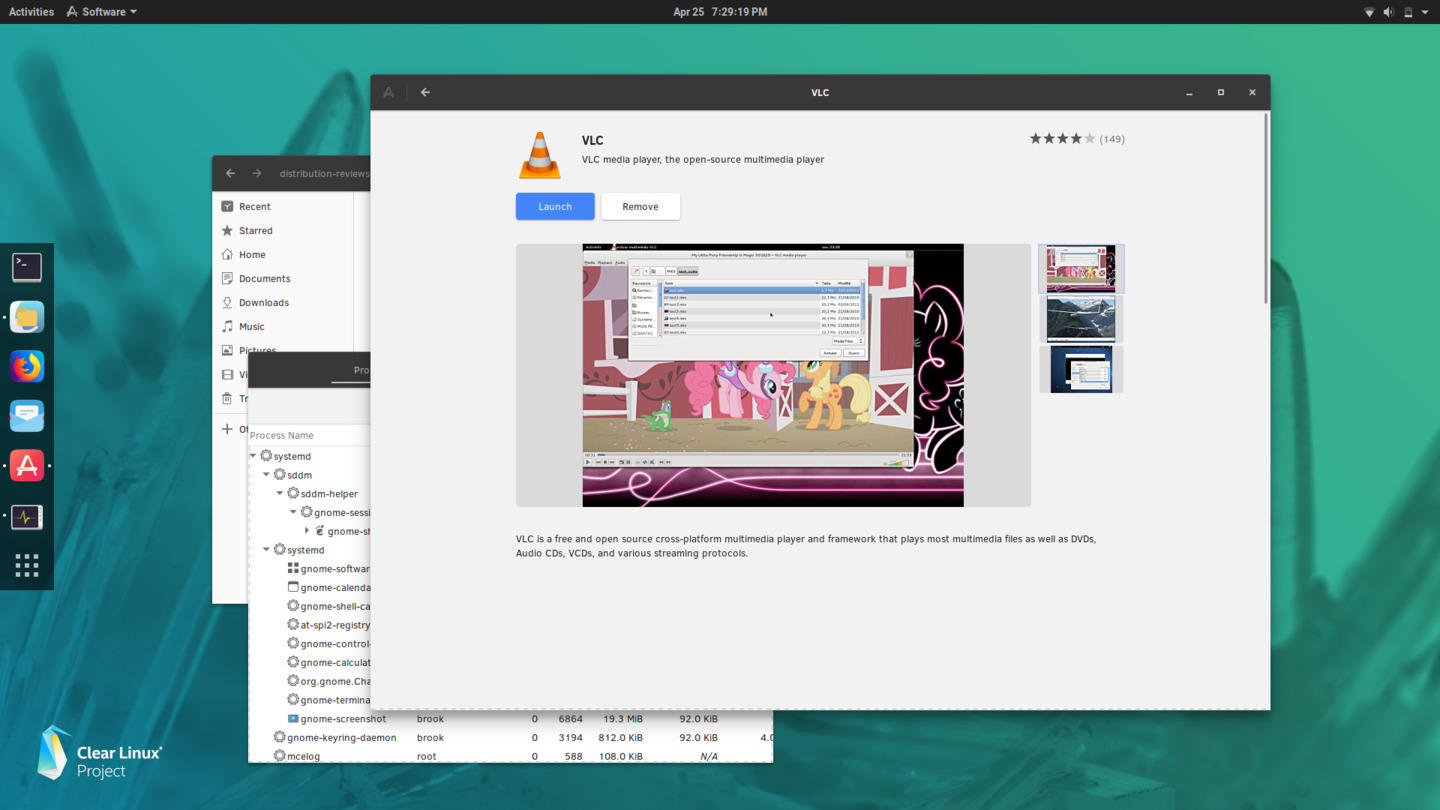This screenshot has height=810, width=1440.
Task: Click the VLC star rating reviews
Action: coord(1077,139)
